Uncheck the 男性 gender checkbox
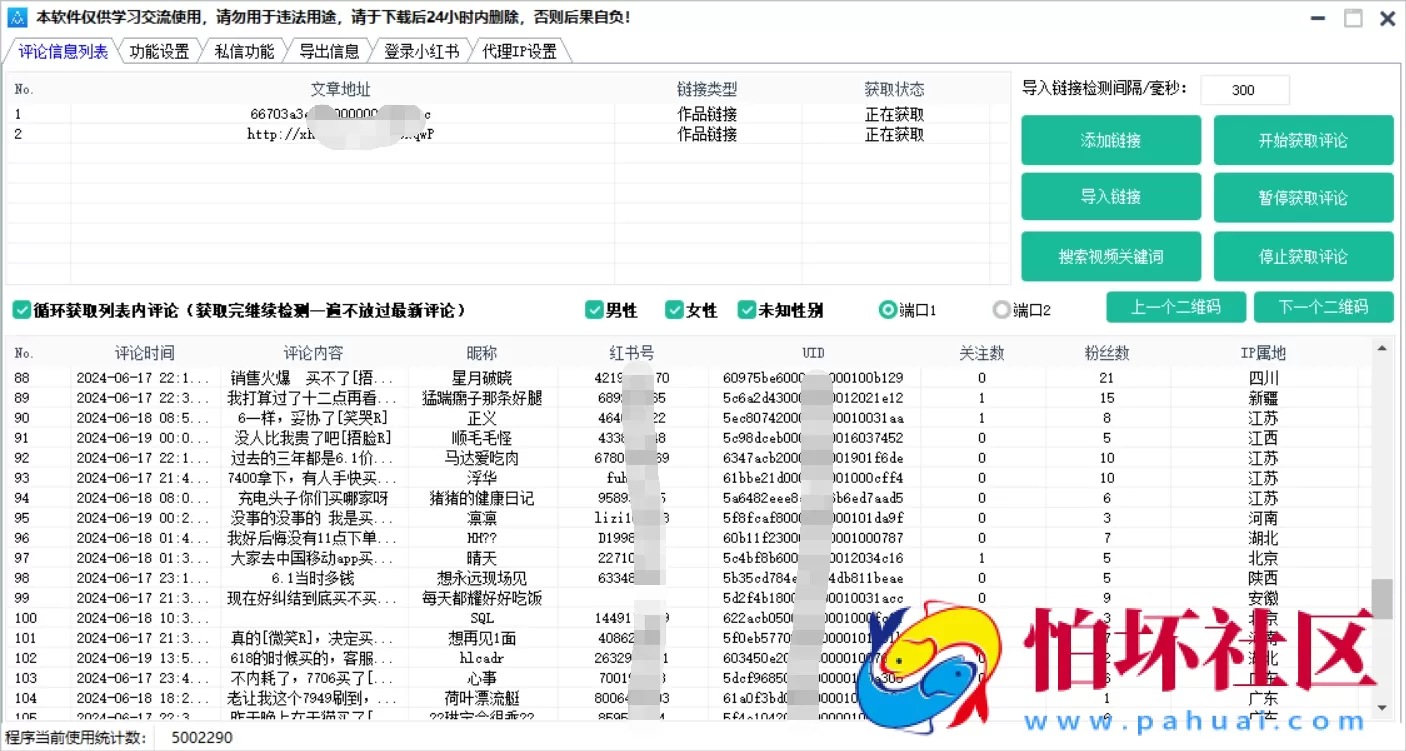This screenshot has height=751, width=1406. coord(594,310)
